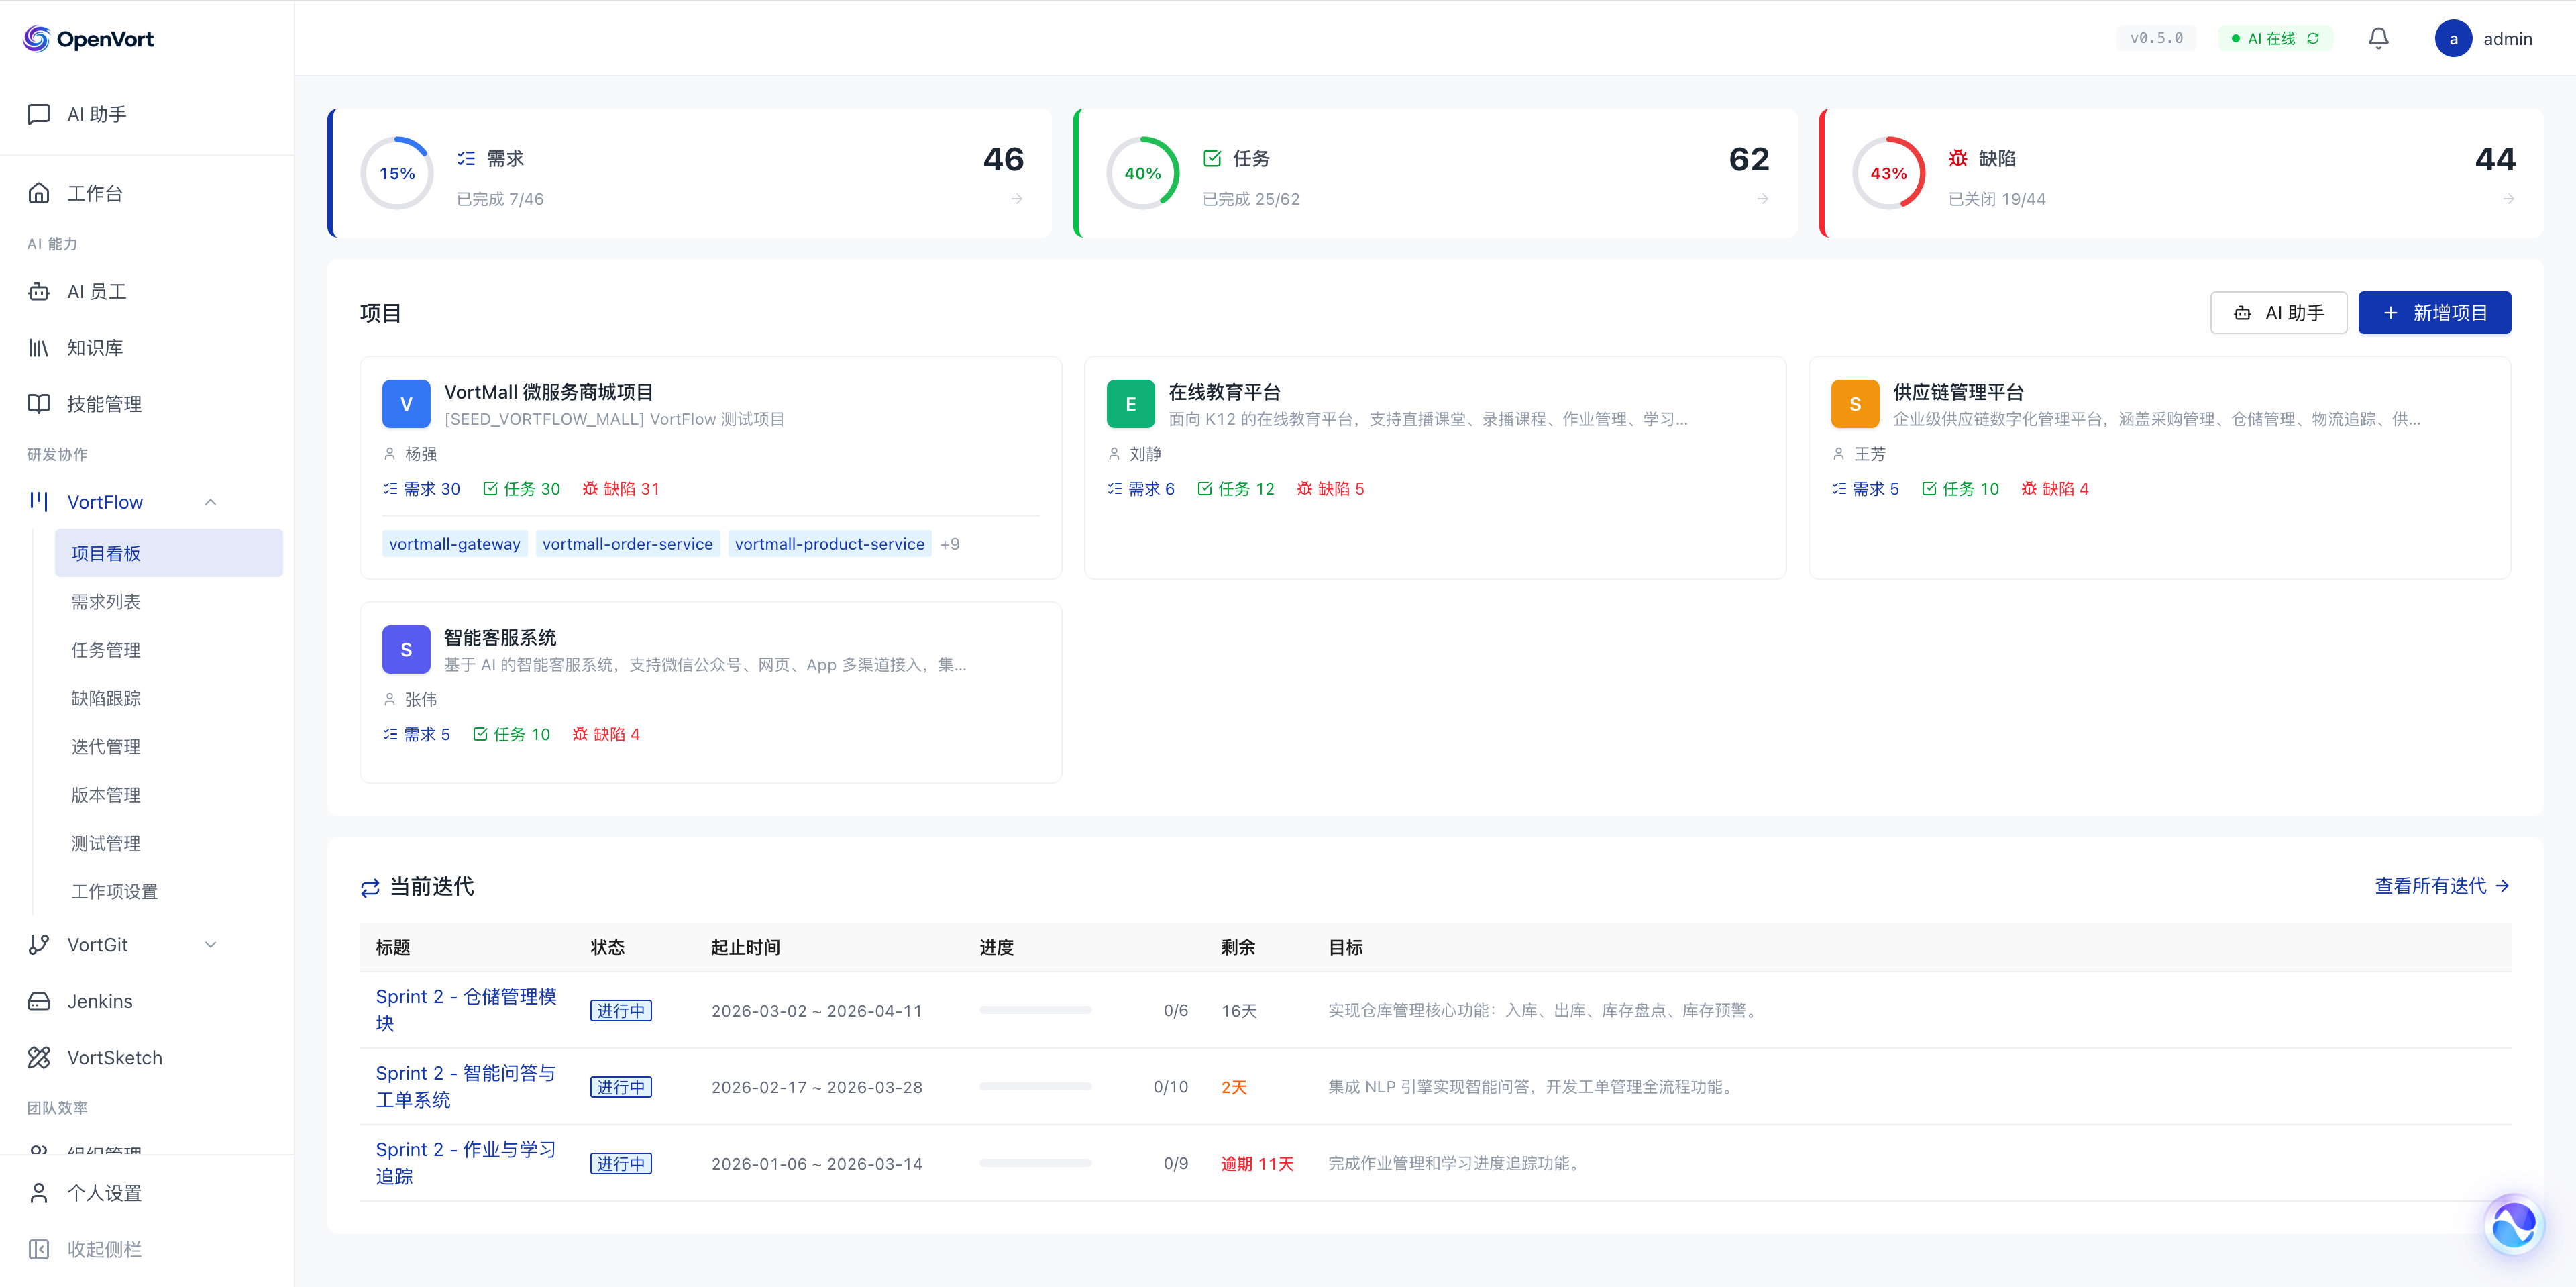Open notifications bell icon
Image resolution: width=2576 pixels, height=1287 pixels.
click(2378, 38)
